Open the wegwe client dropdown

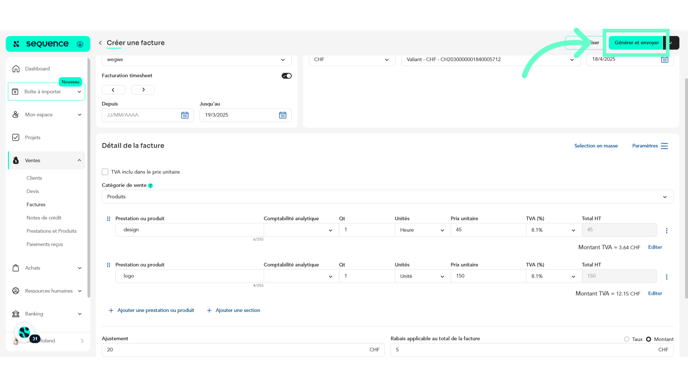(196, 60)
